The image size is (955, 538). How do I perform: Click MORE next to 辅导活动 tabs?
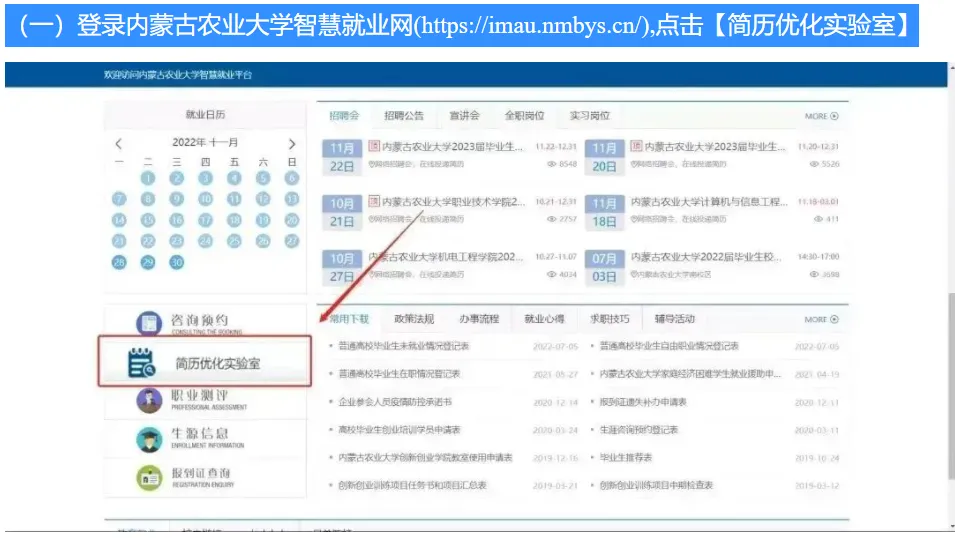pos(821,319)
